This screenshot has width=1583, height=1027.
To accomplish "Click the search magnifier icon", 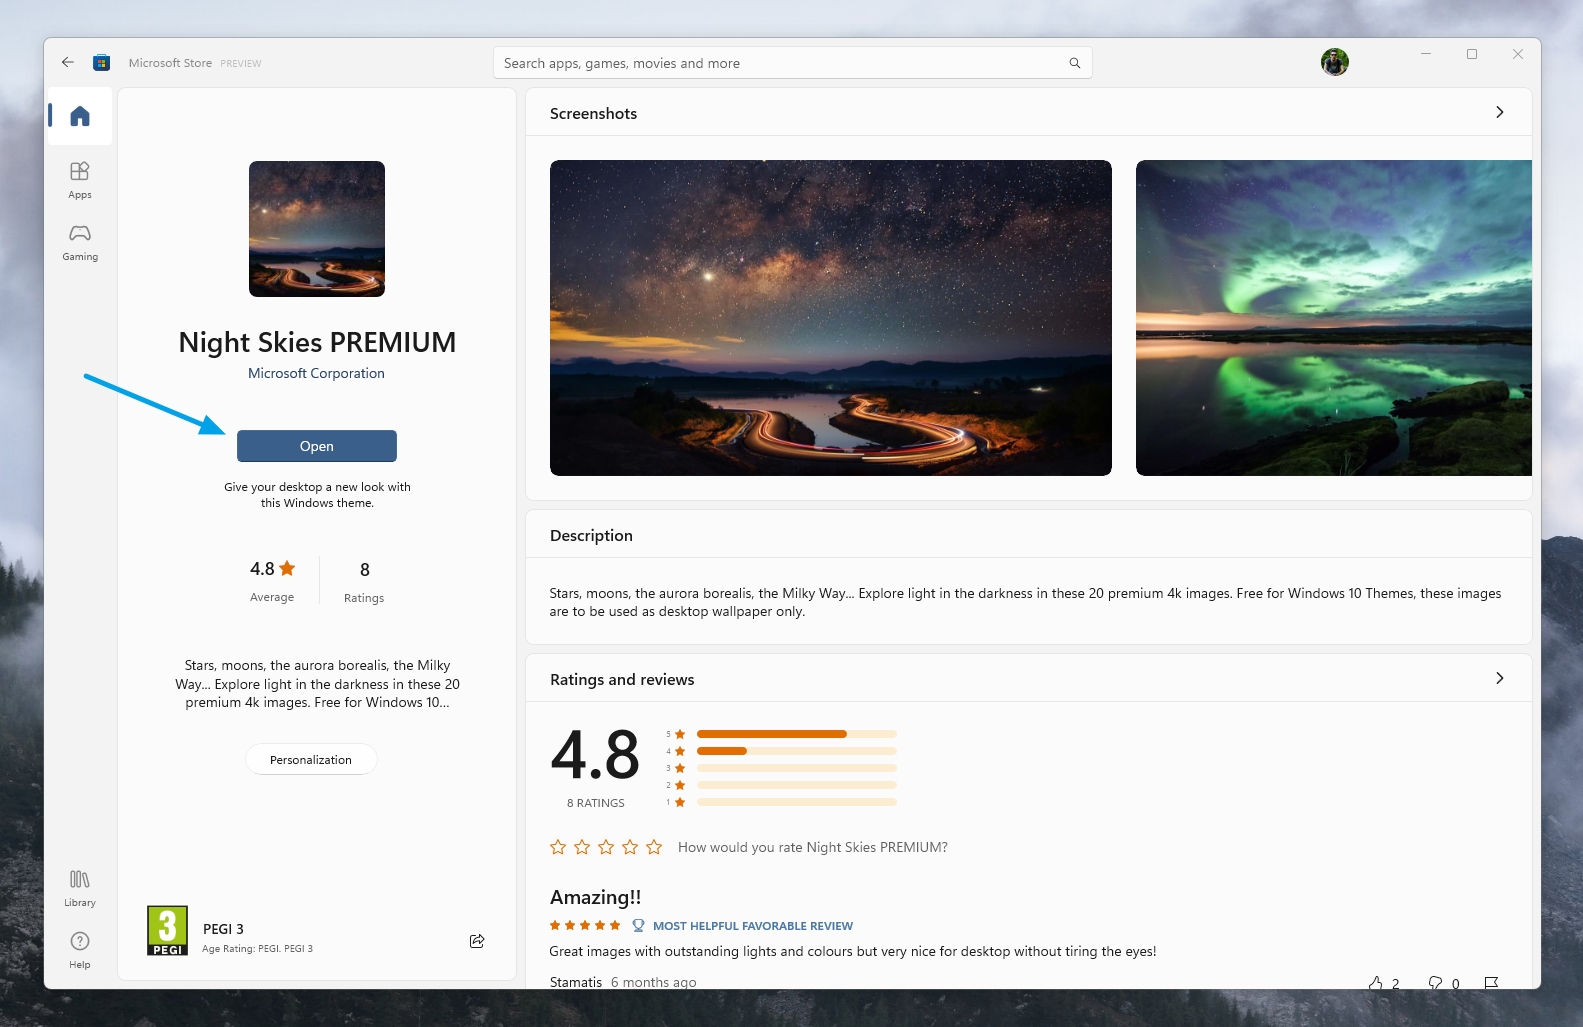I will tap(1075, 63).
